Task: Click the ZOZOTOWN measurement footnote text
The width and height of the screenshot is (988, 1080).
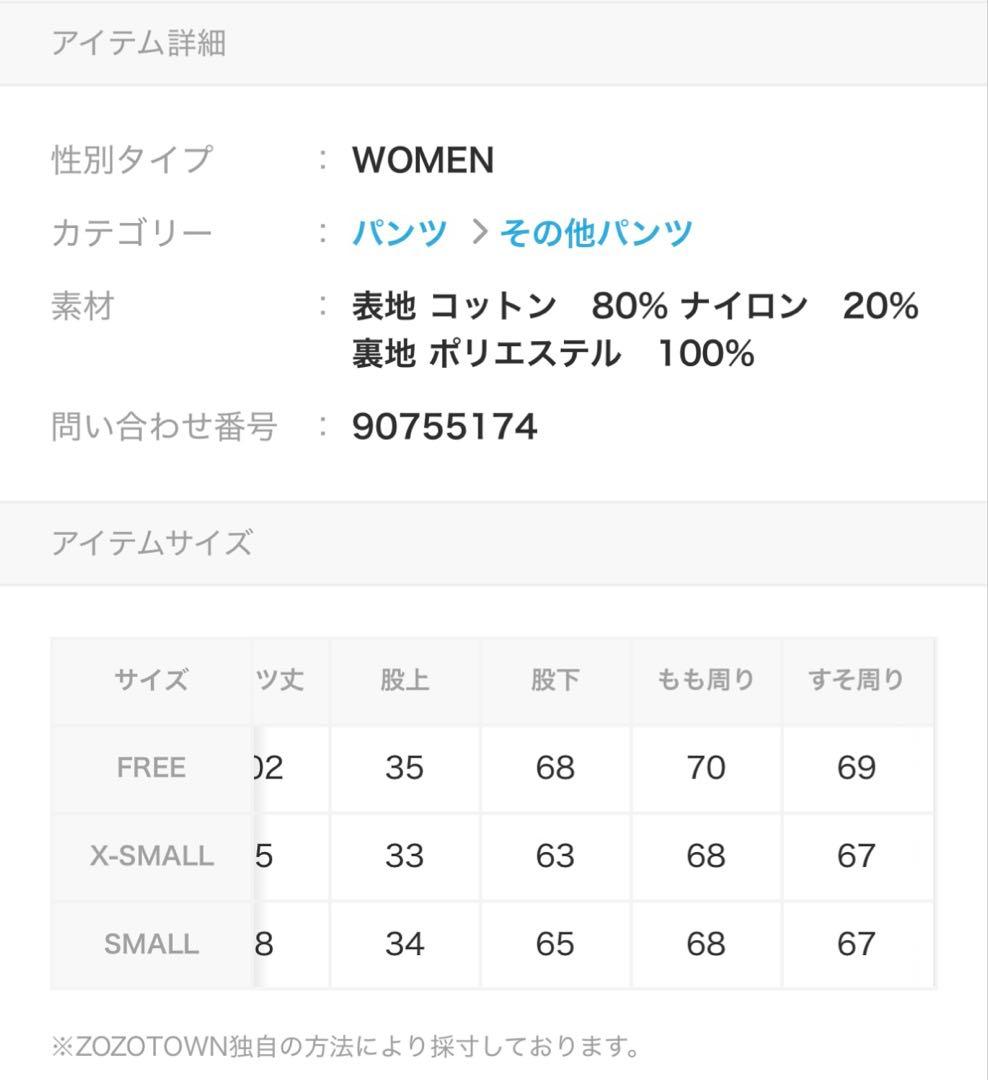Action: pos(346,1047)
